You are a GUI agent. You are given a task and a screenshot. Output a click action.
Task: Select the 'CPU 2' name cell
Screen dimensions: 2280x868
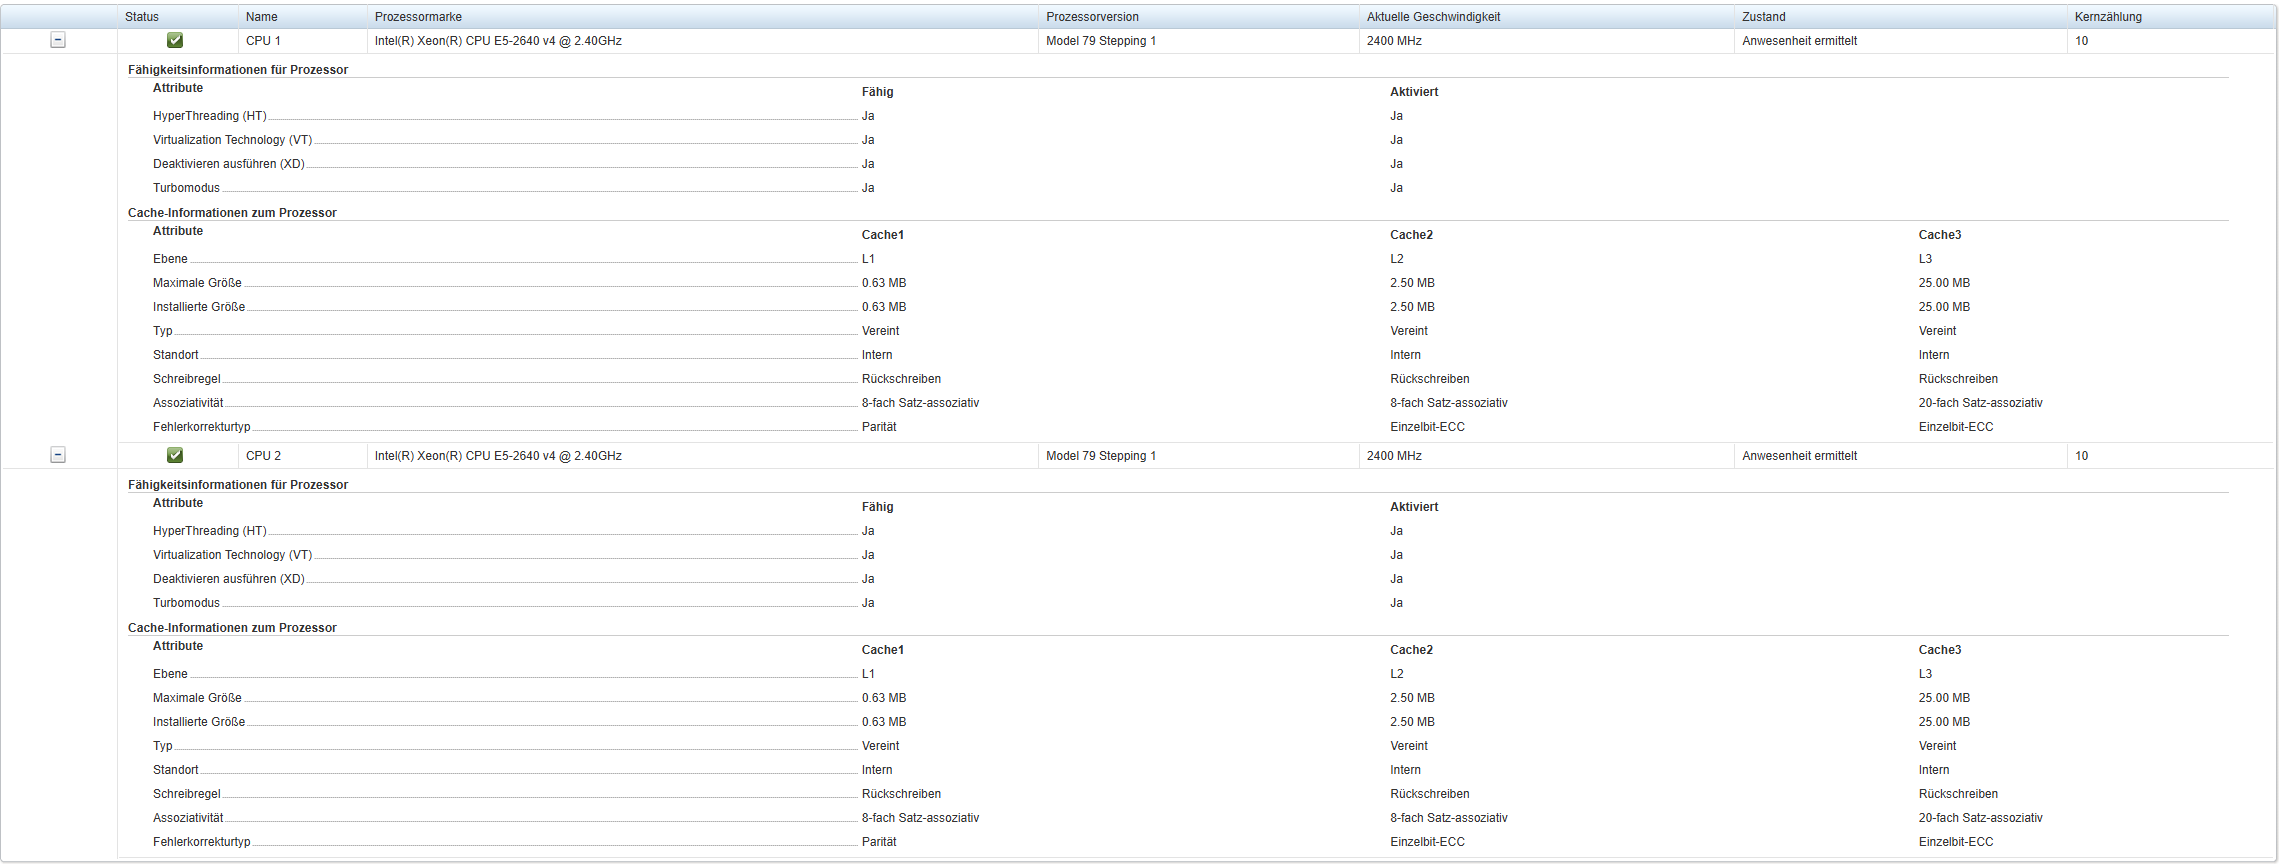click(x=263, y=456)
